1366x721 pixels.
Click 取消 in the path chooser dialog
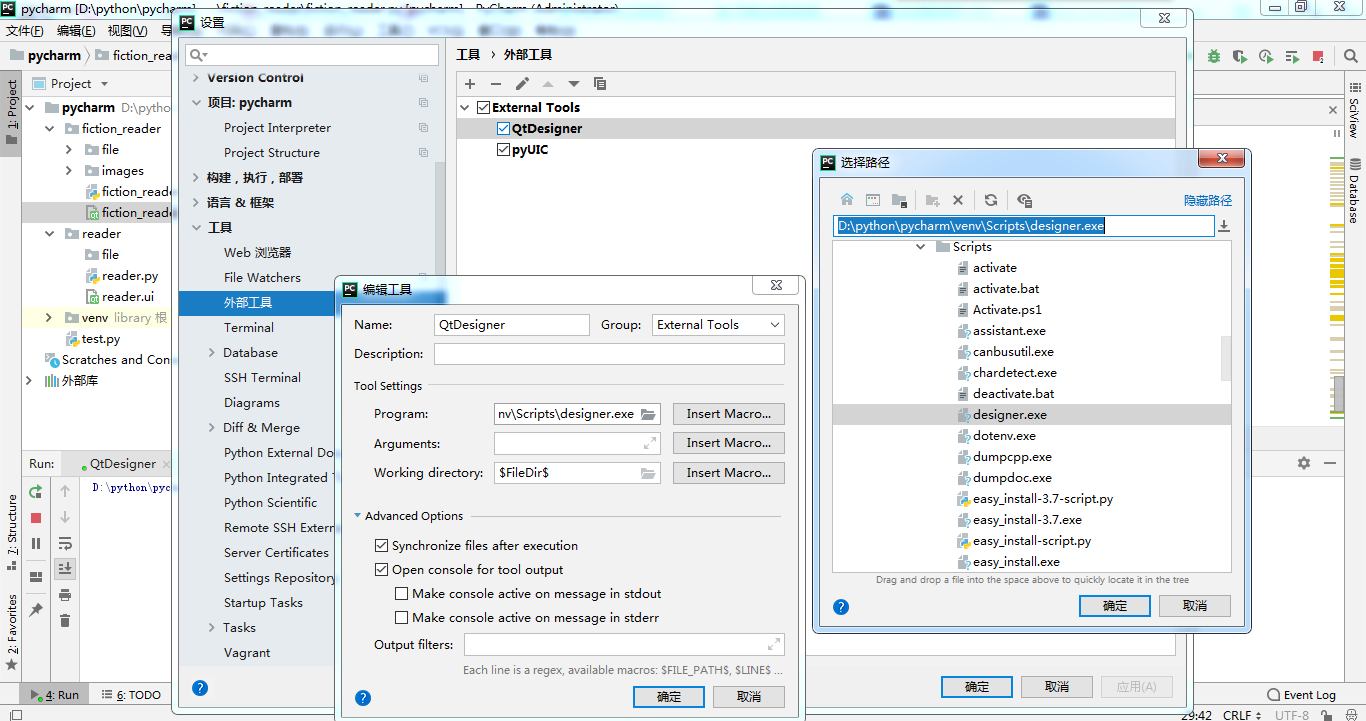pos(1195,606)
